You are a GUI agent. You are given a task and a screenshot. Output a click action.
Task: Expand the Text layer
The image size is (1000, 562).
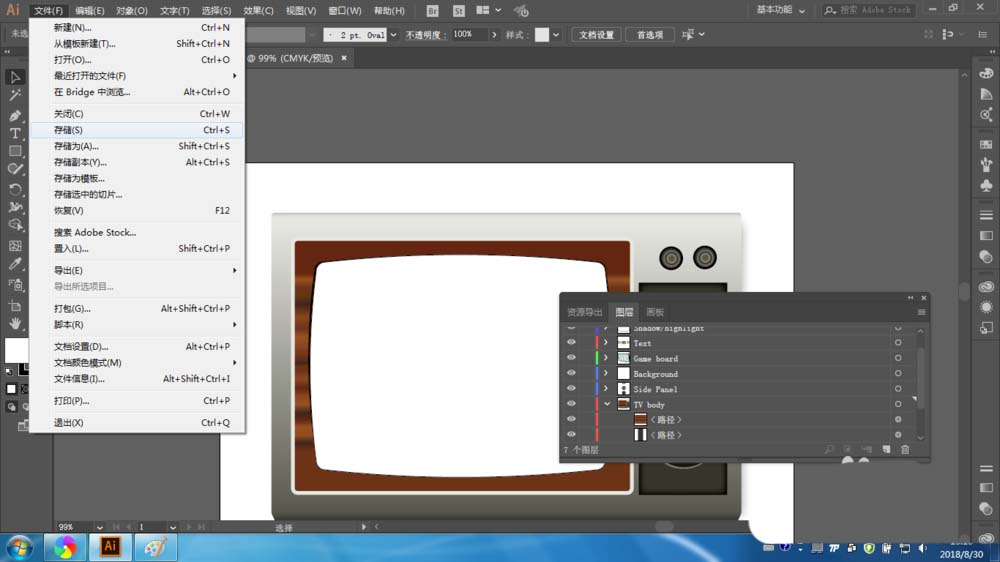605,343
